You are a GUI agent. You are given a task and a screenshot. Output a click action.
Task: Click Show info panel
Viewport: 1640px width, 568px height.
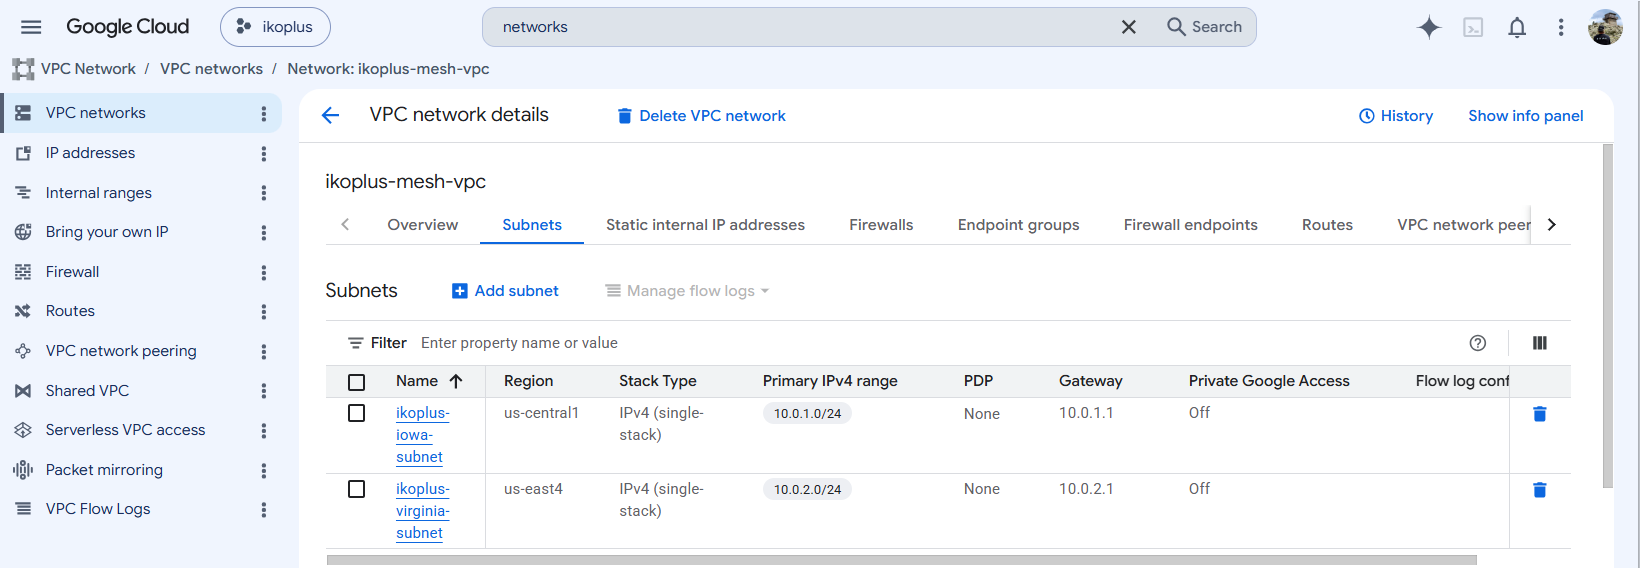pyautogui.click(x=1525, y=116)
